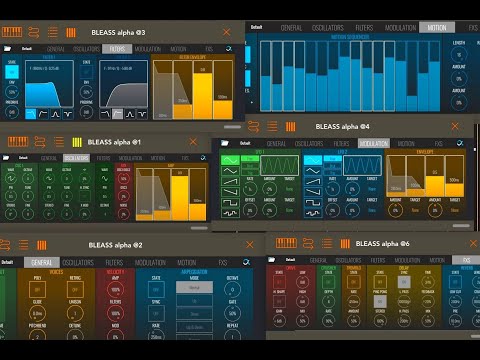Switch to the MODULATION tab in alpha @3

[x=148, y=49]
